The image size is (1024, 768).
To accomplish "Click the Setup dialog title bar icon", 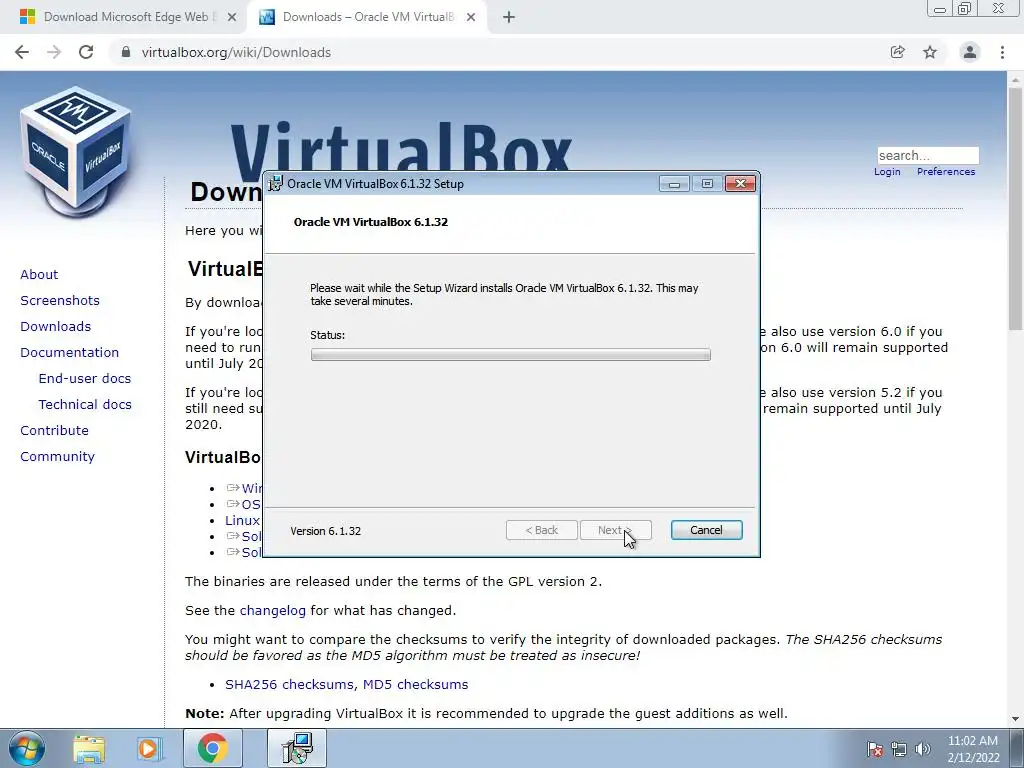I will (276, 184).
